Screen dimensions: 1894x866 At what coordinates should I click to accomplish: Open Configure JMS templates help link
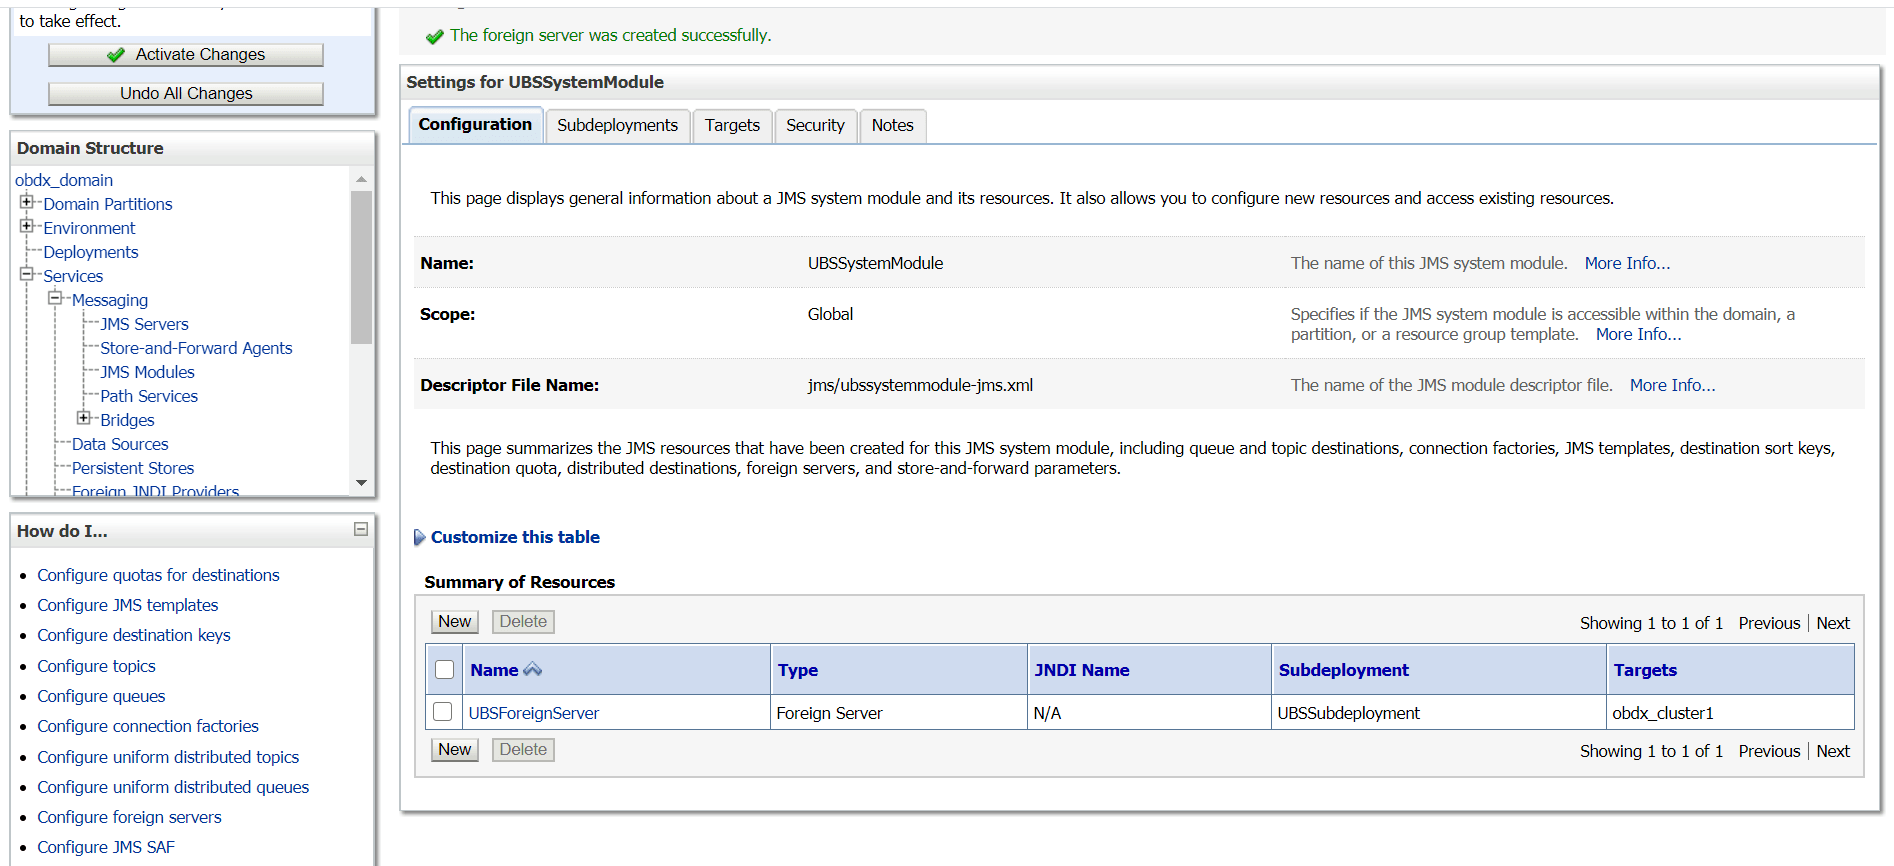pyautogui.click(x=127, y=605)
